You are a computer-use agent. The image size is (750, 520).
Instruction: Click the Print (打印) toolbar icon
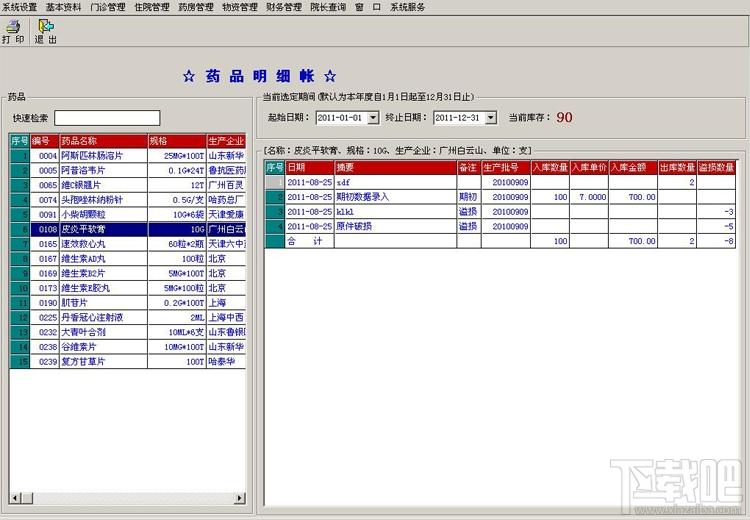(13, 32)
